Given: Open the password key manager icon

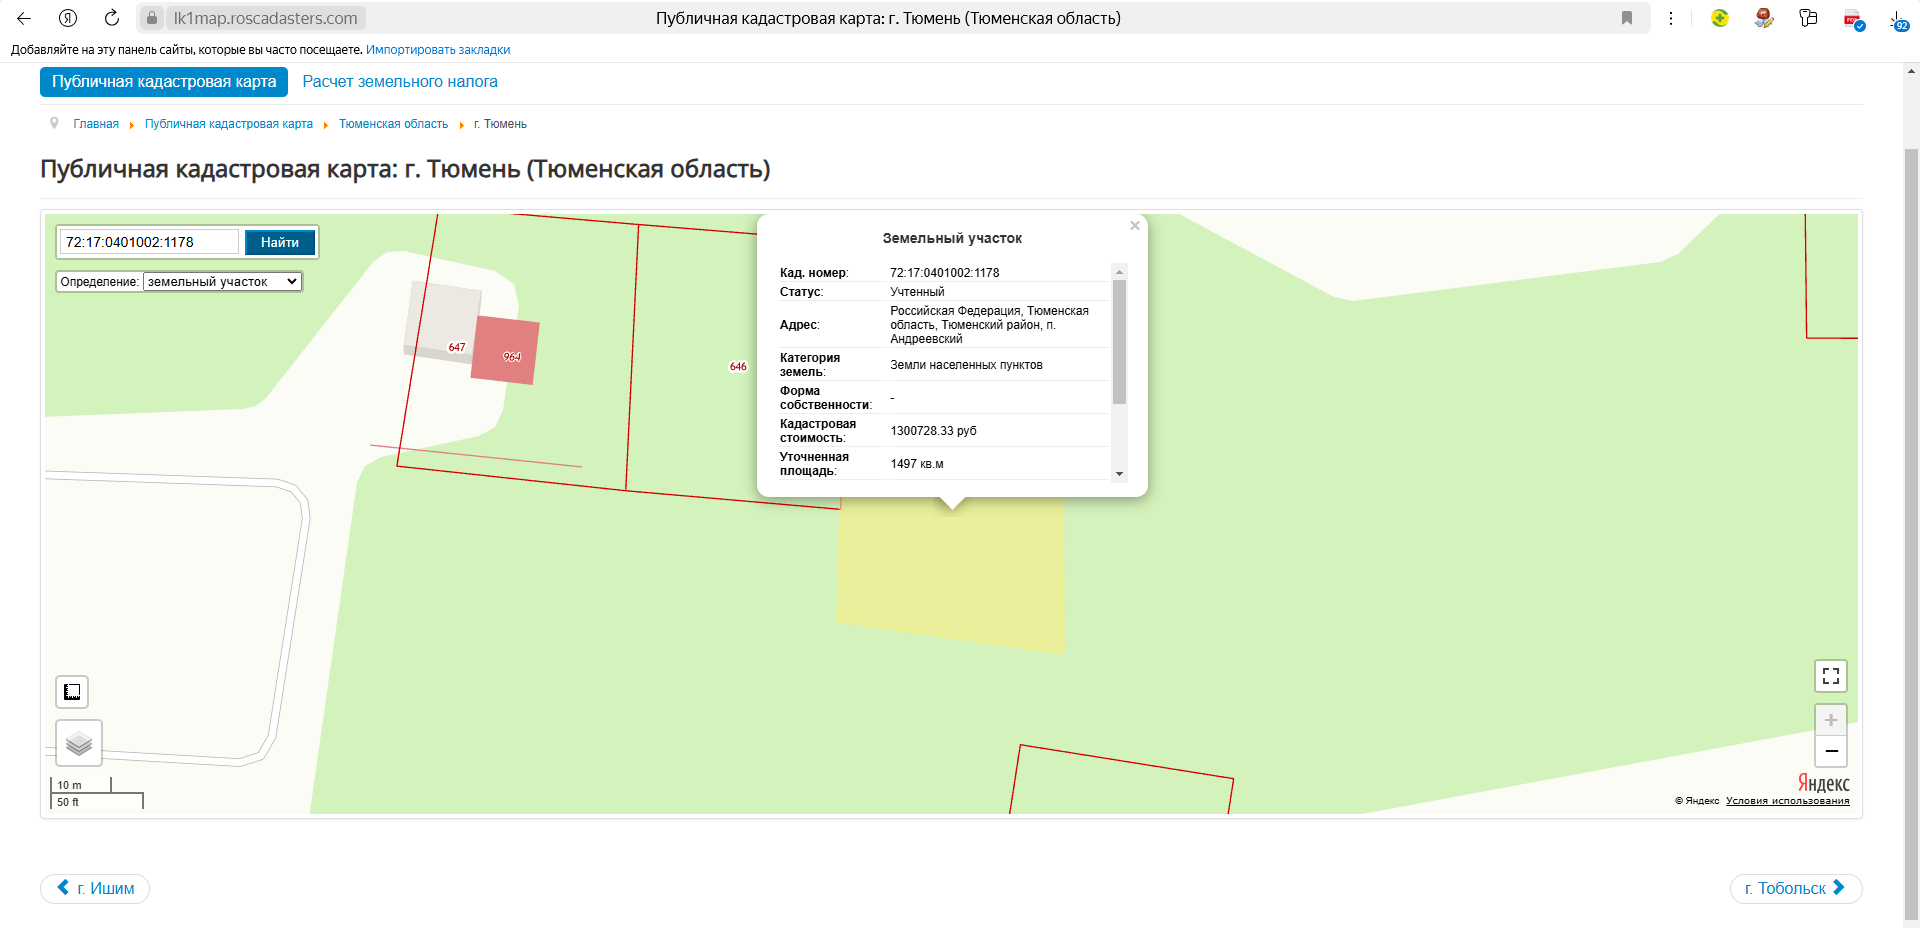Looking at the screenshot, I should tap(1808, 18).
